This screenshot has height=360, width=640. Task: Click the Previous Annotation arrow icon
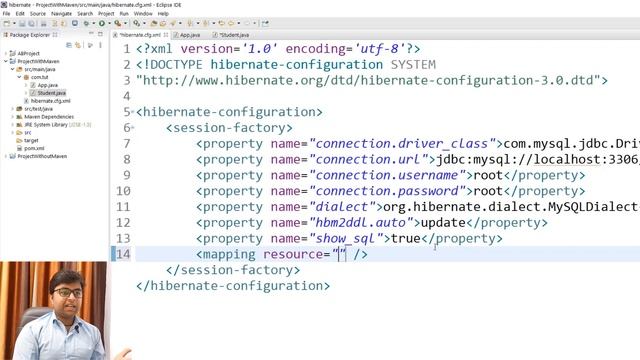click(x=206, y=23)
